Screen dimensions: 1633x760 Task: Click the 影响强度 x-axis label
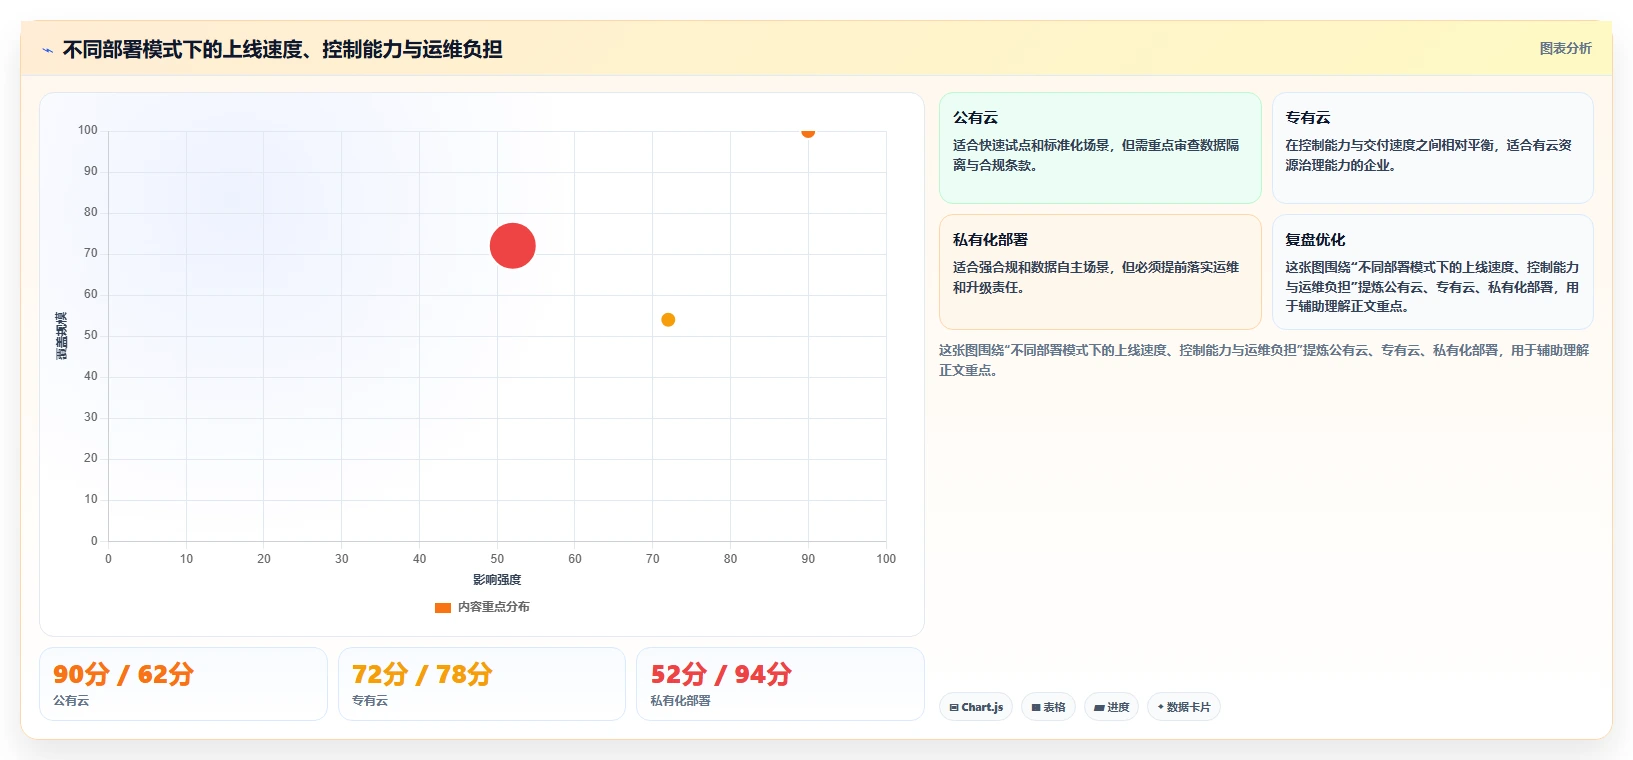[497, 580]
